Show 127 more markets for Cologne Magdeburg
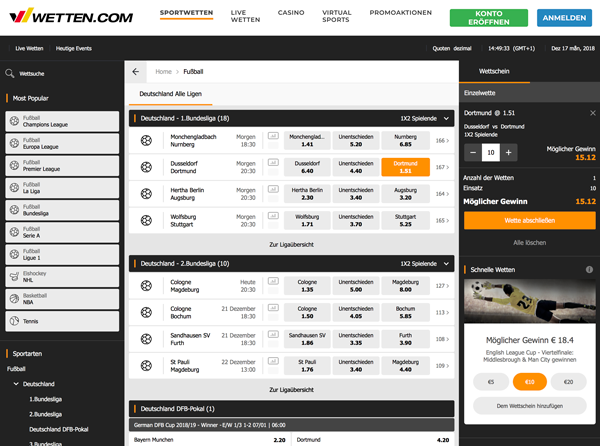The width and height of the screenshot is (600, 446). [442, 286]
